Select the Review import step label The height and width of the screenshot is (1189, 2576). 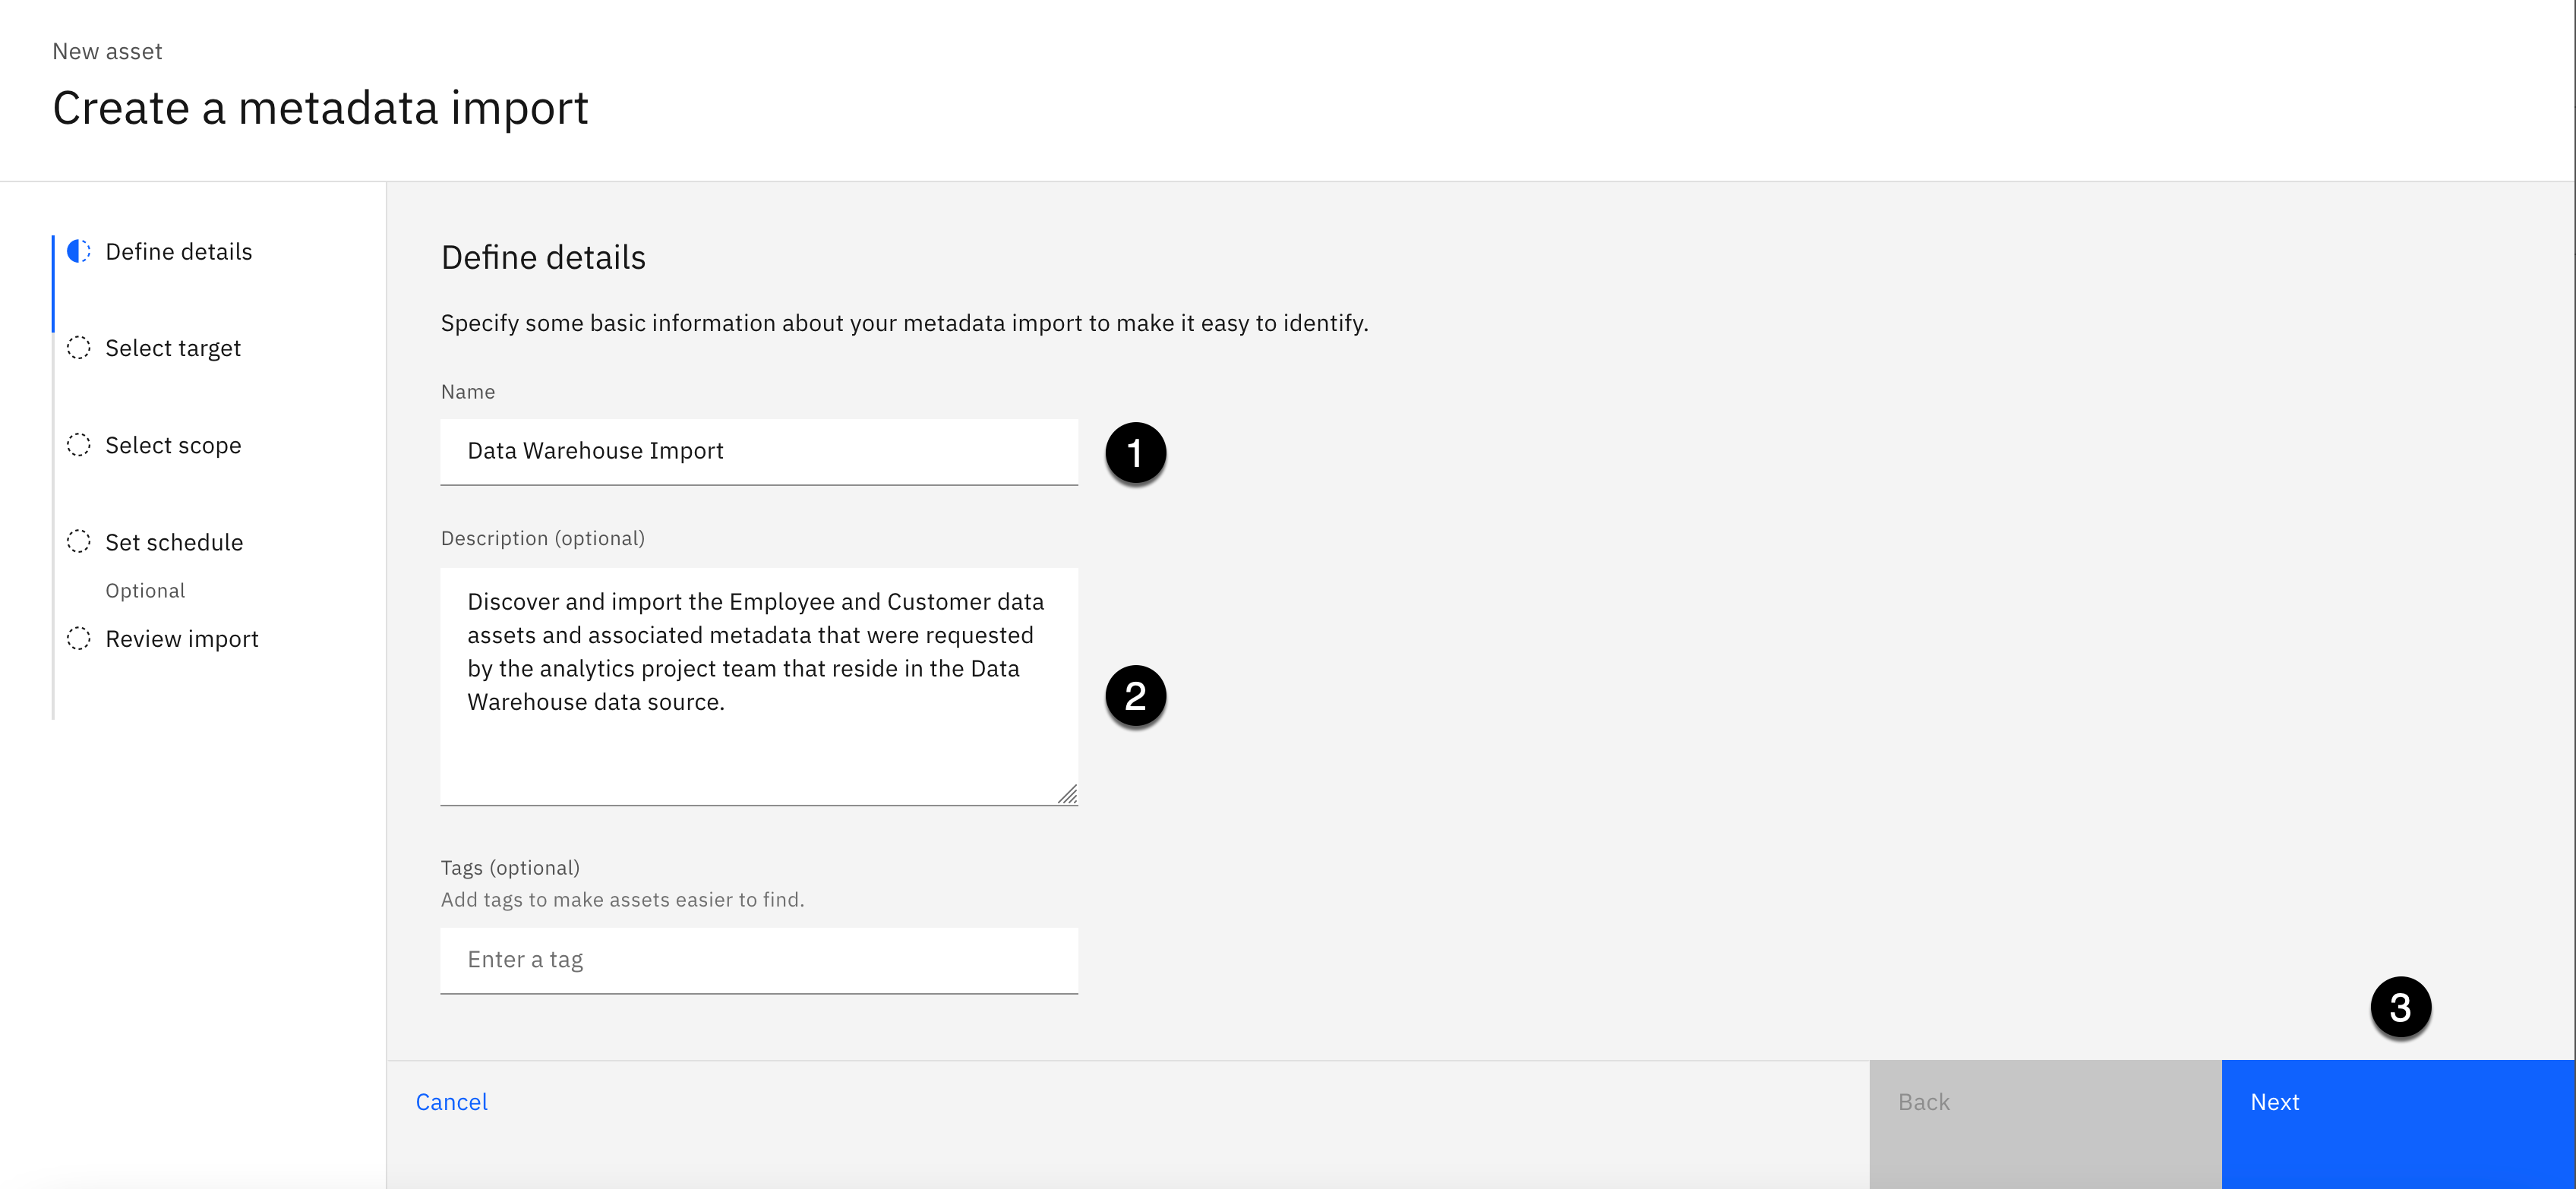tap(182, 639)
